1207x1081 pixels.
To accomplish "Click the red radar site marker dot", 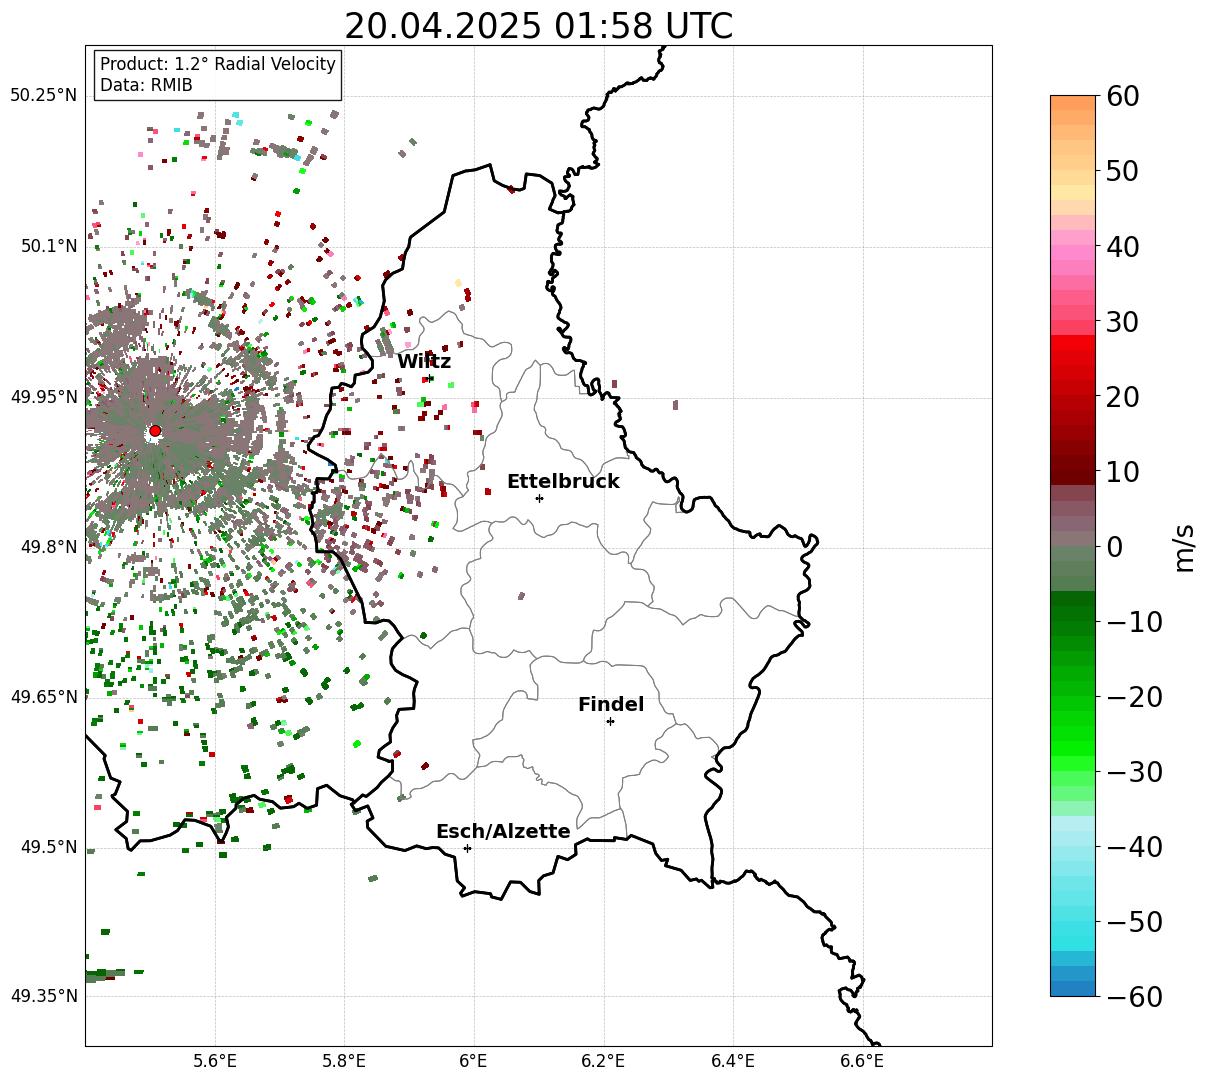I will tap(155, 431).
